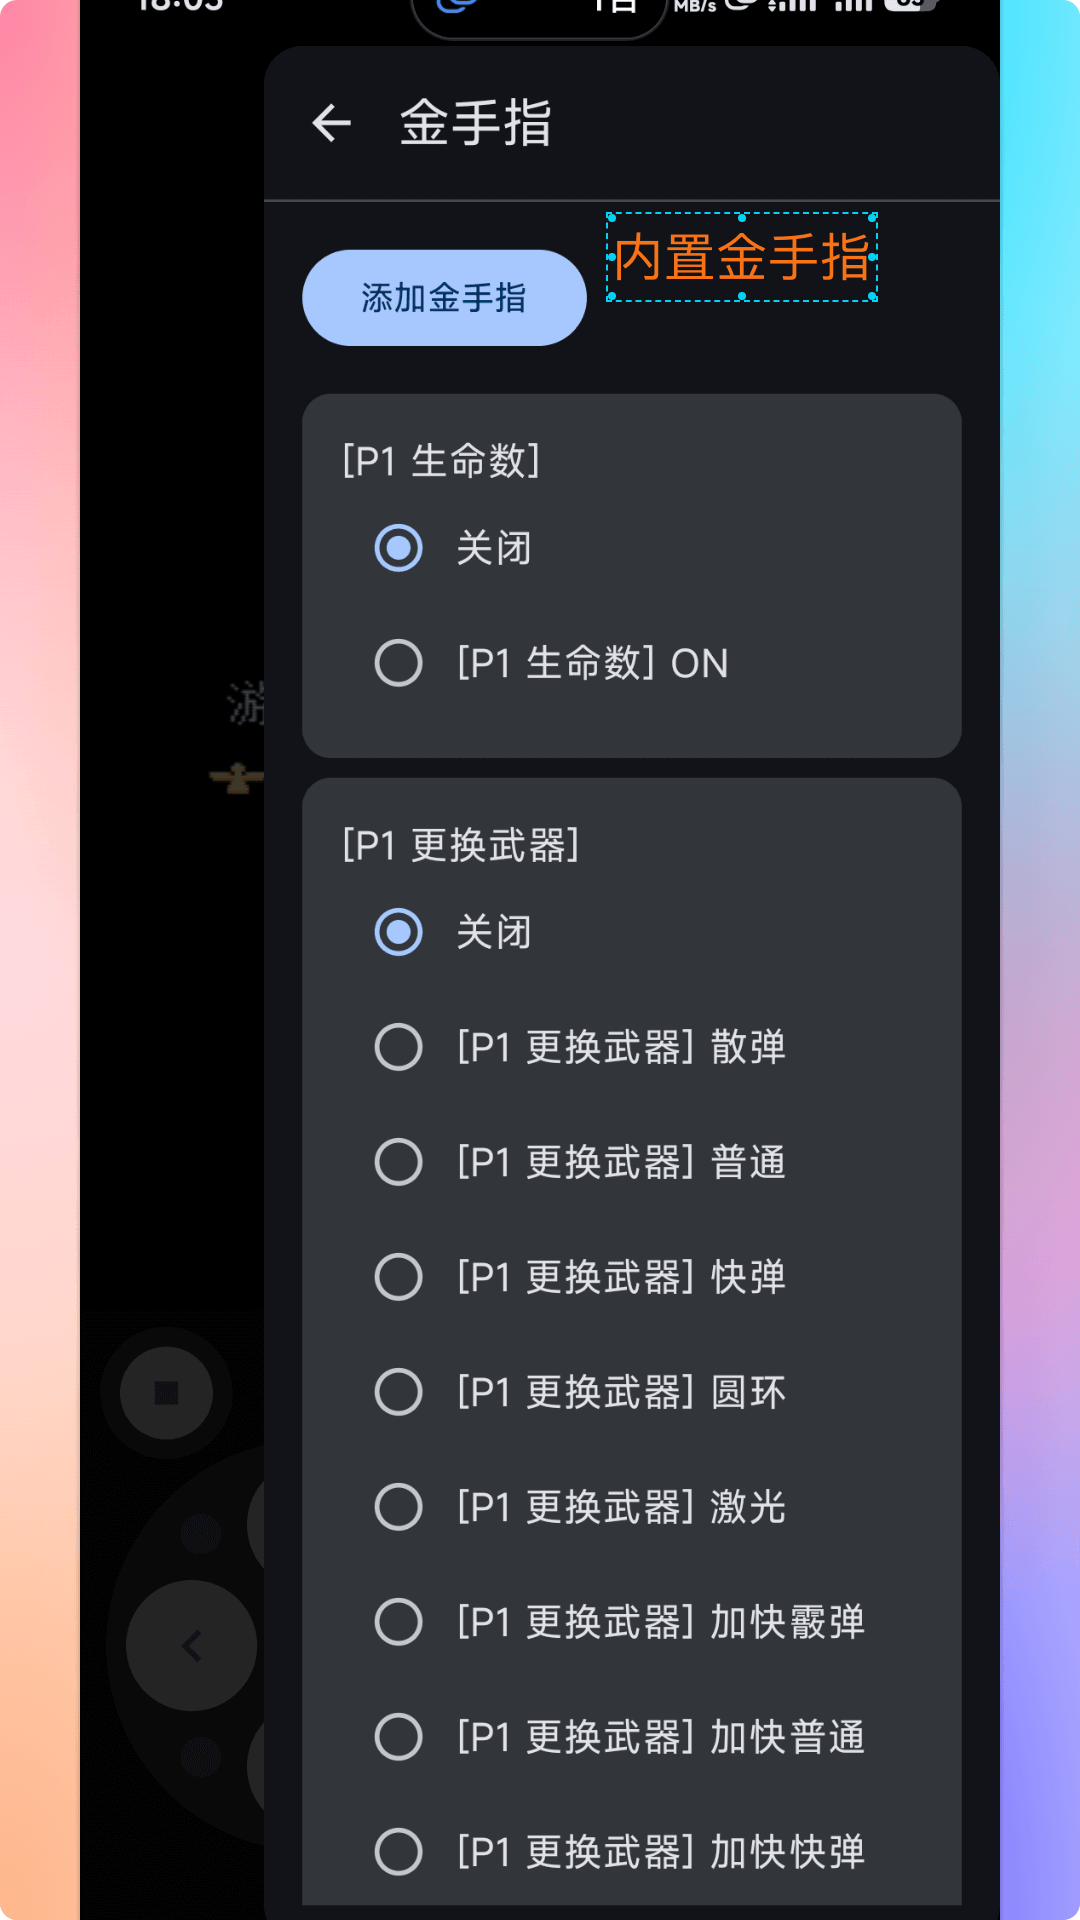Open the blue app icon in floating capsule
Screen dimensions: 1080x1920
click(455, 8)
